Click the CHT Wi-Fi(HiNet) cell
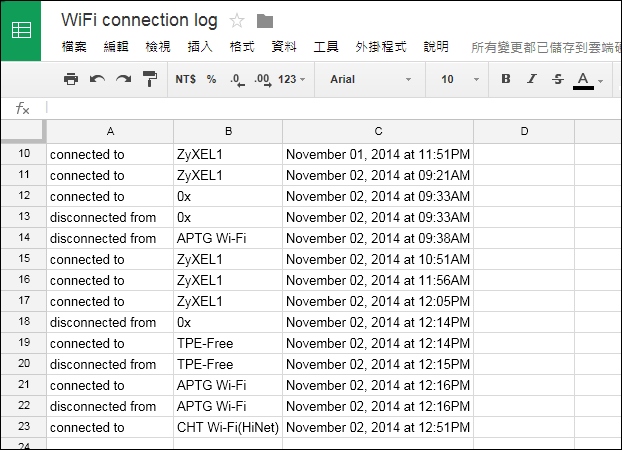 click(x=228, y=427)
